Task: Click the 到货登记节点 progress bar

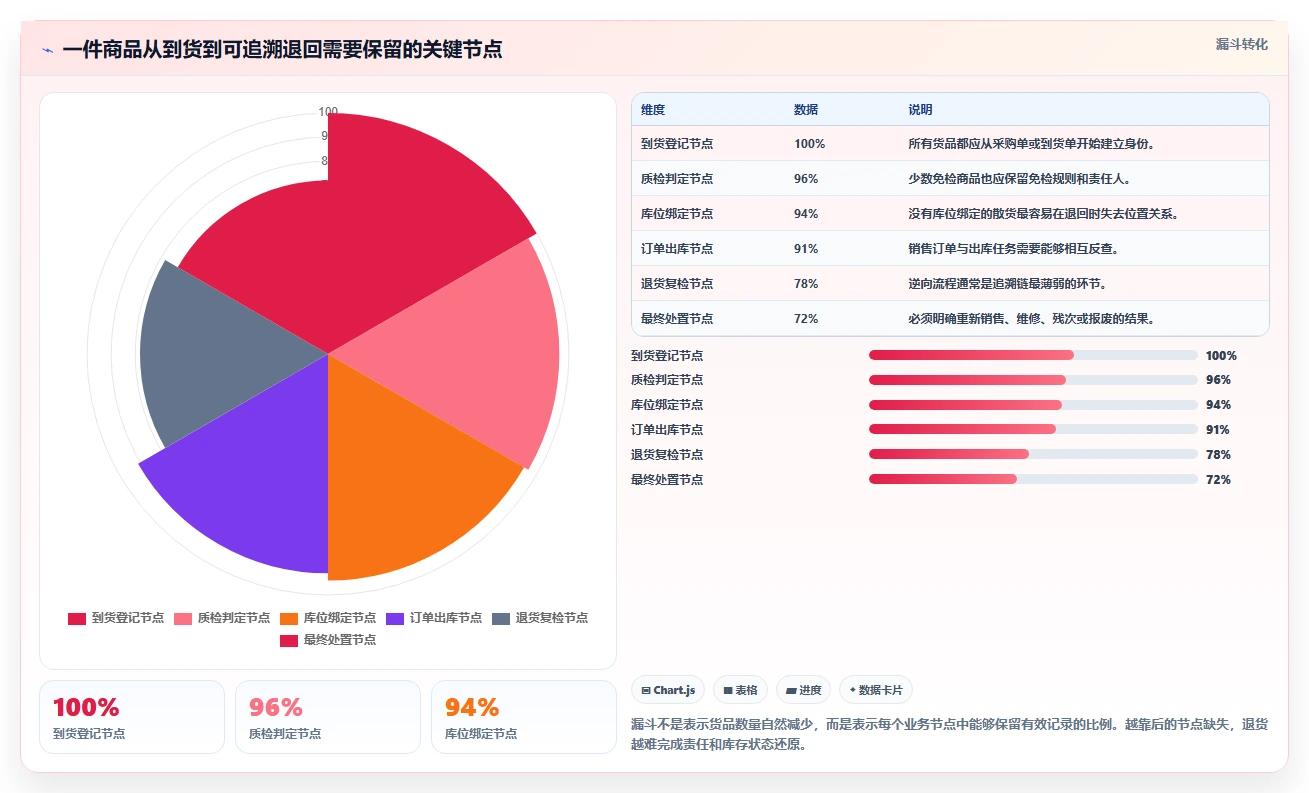Action: (x=1033, y=355)
